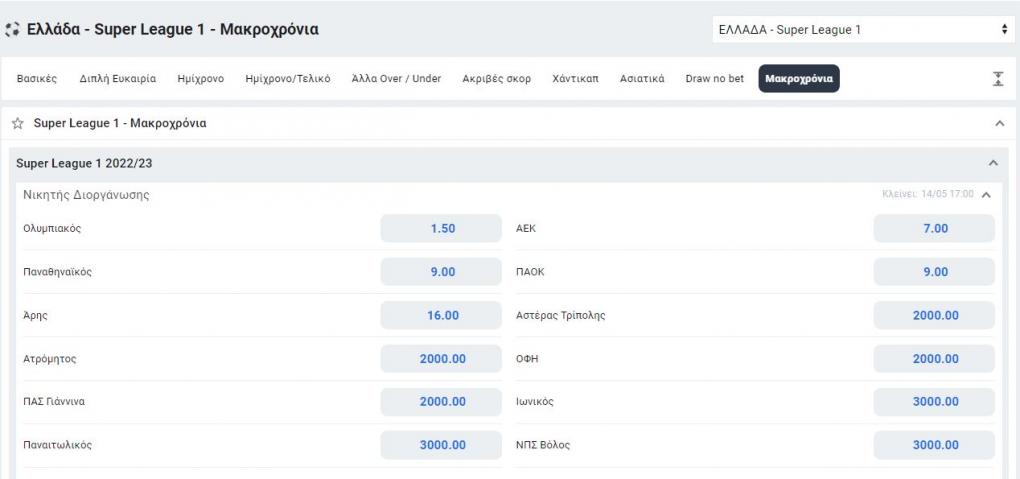
Task: Favorite Super League 1 - Μακροχρόνια with star
Action: 18,124
